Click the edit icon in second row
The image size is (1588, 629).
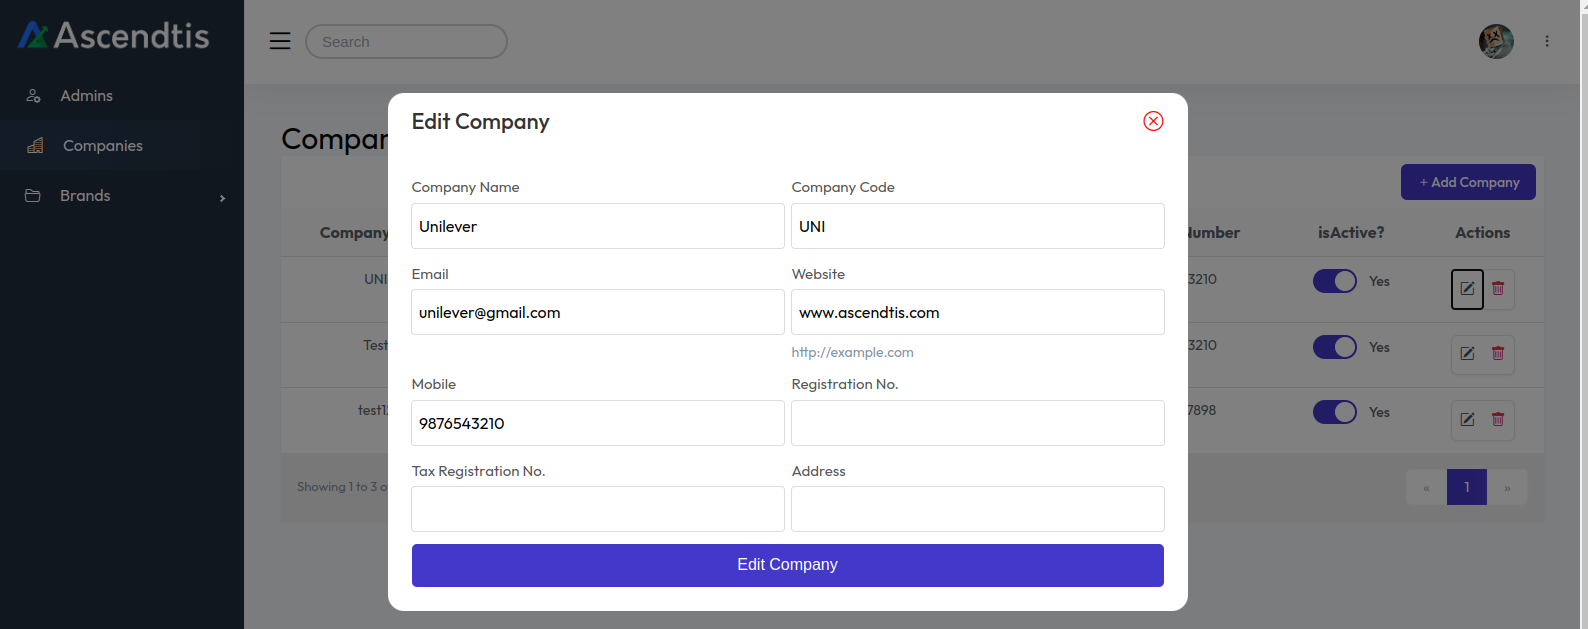pos(1467,354)
